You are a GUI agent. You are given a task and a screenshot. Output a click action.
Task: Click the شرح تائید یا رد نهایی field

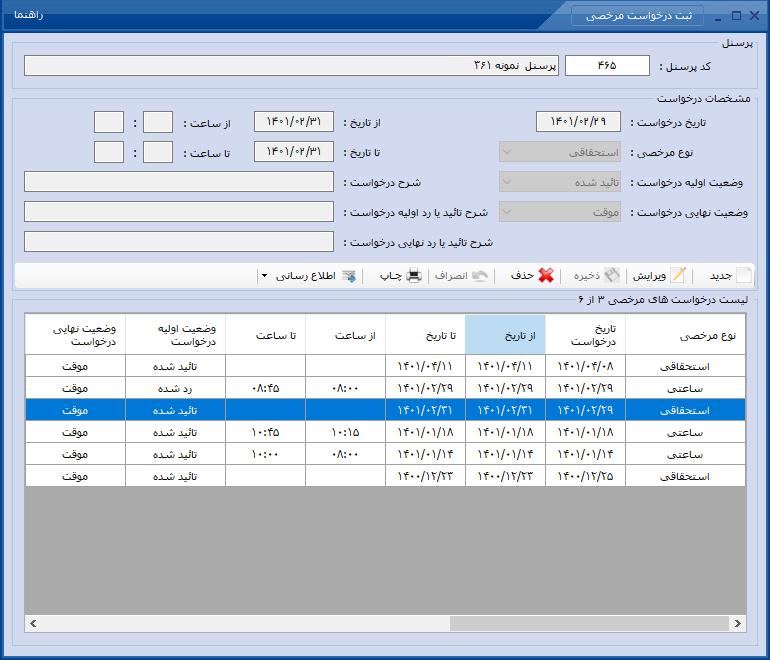(x=179, y=242)
